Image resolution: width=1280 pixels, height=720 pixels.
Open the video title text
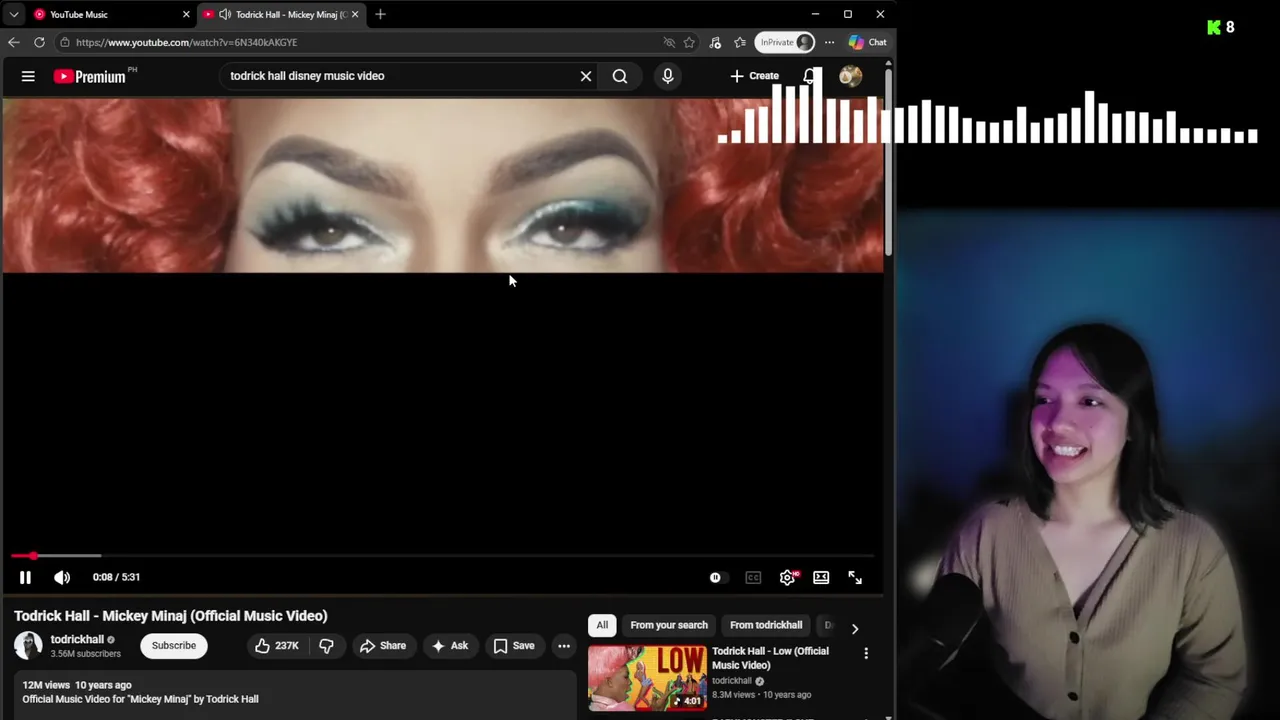[x=171, y=616]
